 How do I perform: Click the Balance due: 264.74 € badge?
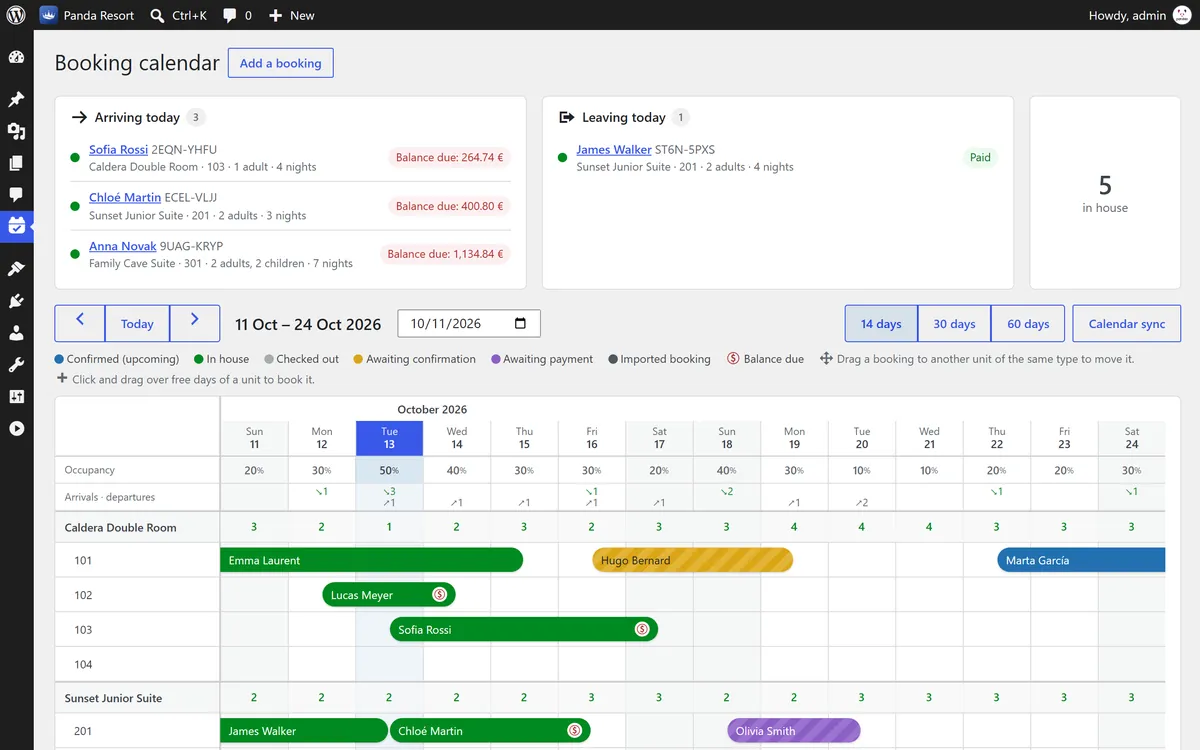450,157
